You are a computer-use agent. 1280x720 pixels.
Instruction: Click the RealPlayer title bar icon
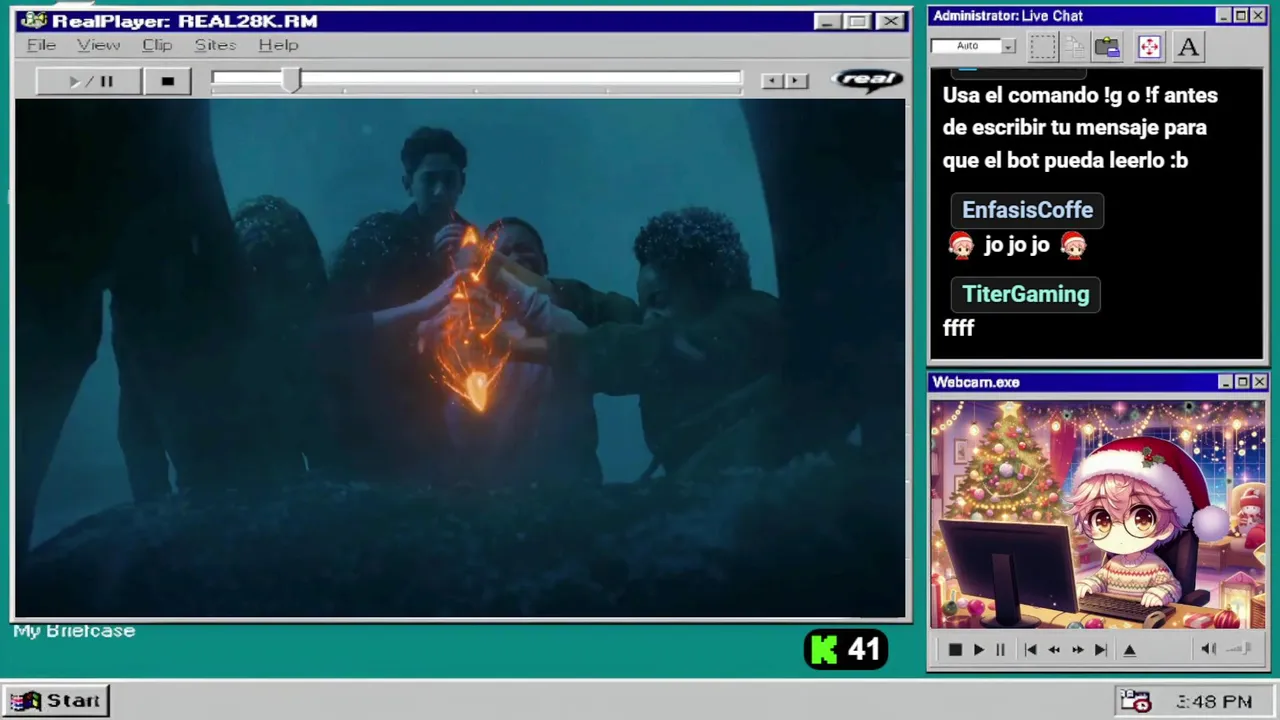tap(33, 21)
